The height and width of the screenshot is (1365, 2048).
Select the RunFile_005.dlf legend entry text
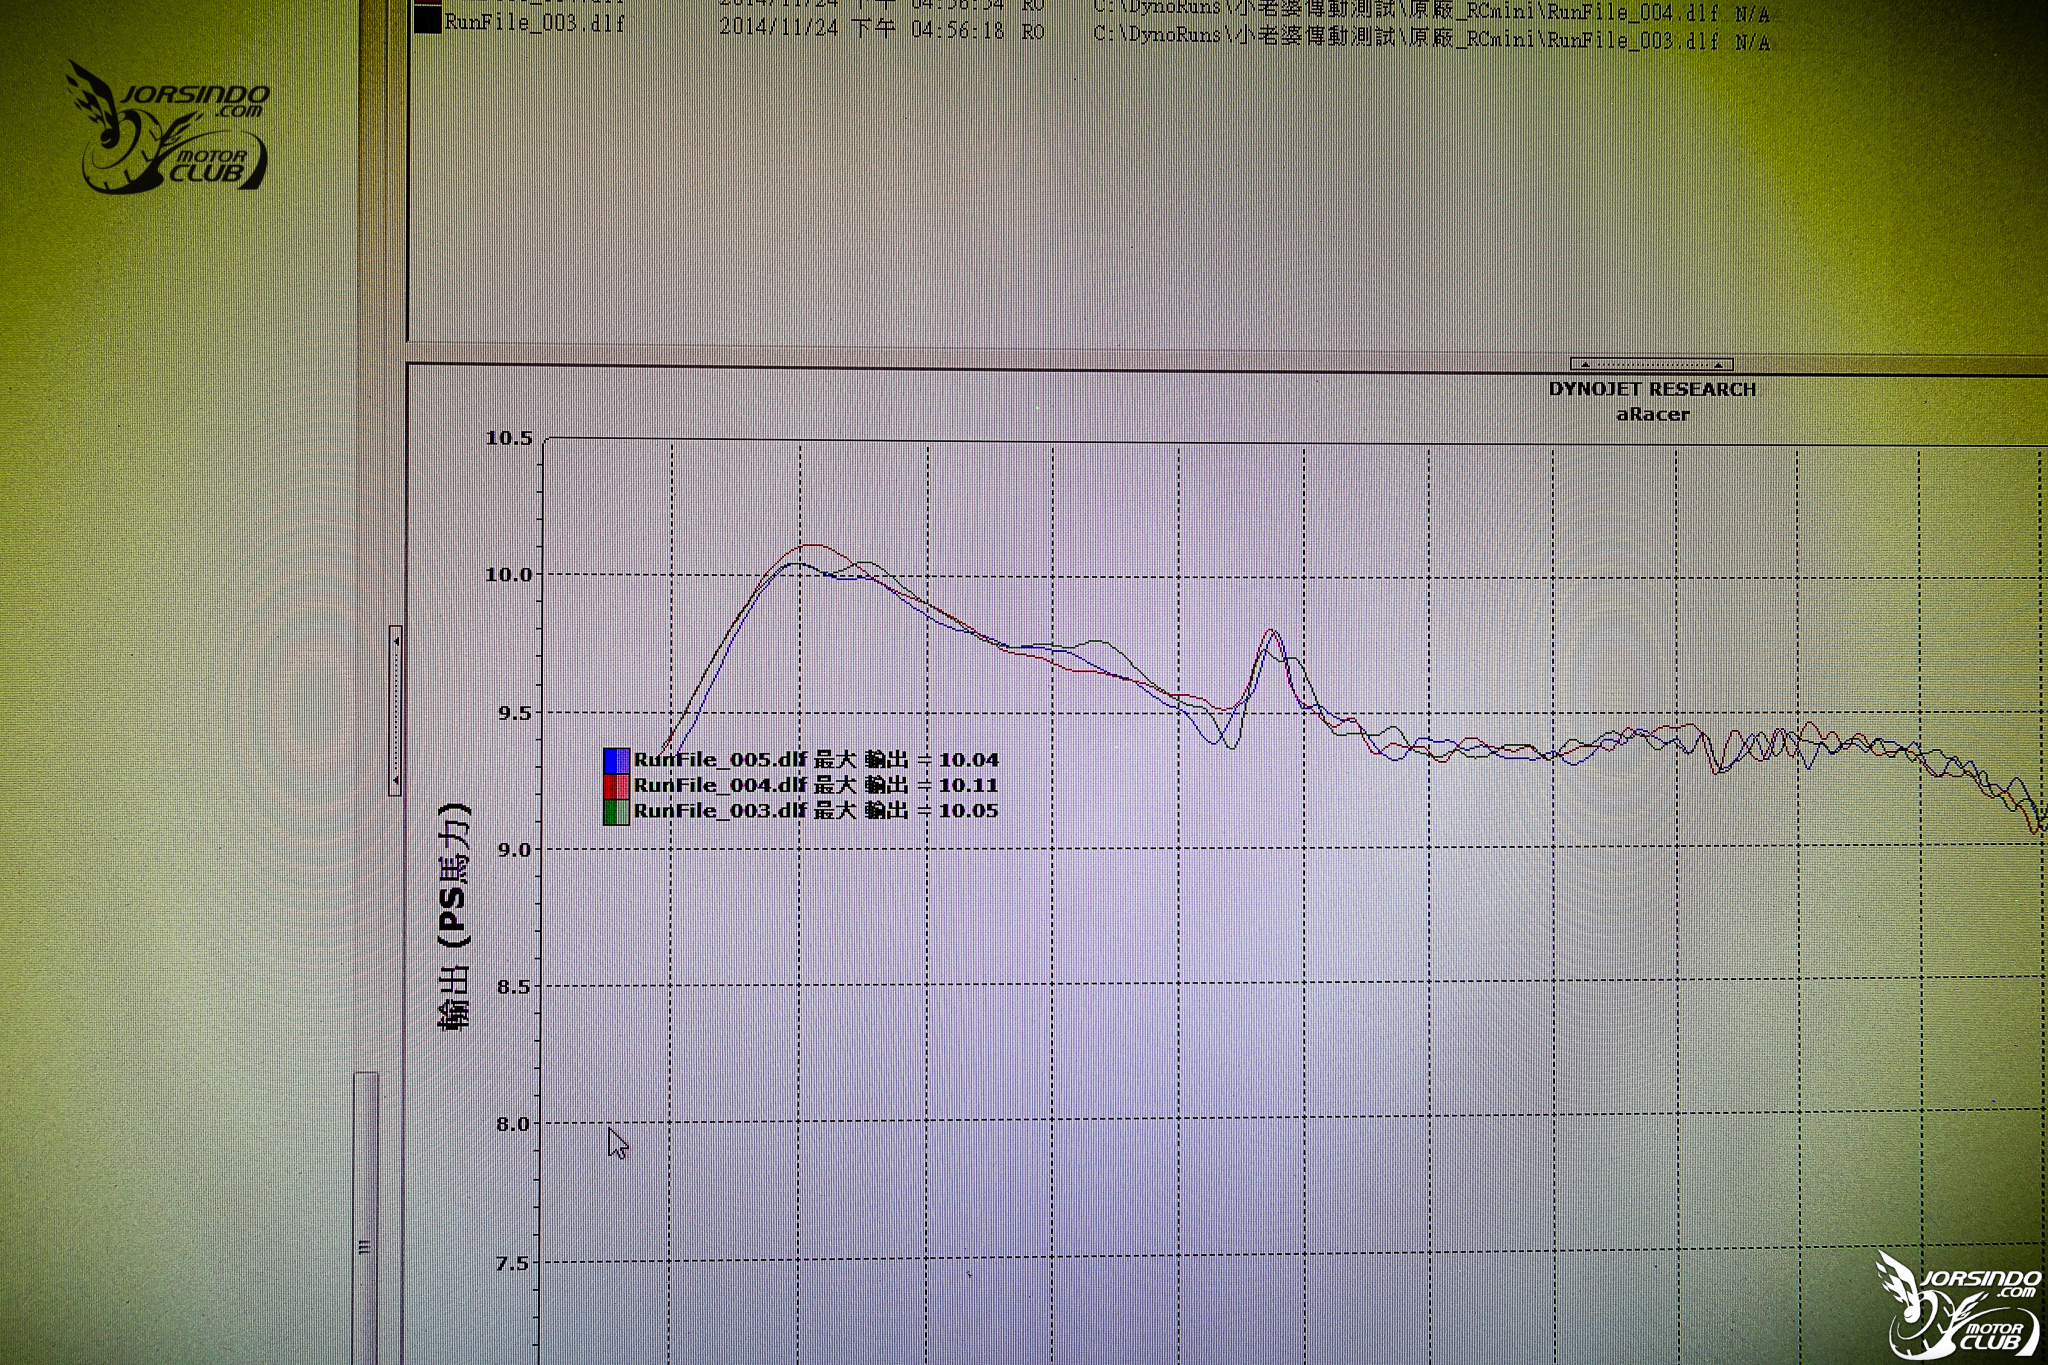816,759
